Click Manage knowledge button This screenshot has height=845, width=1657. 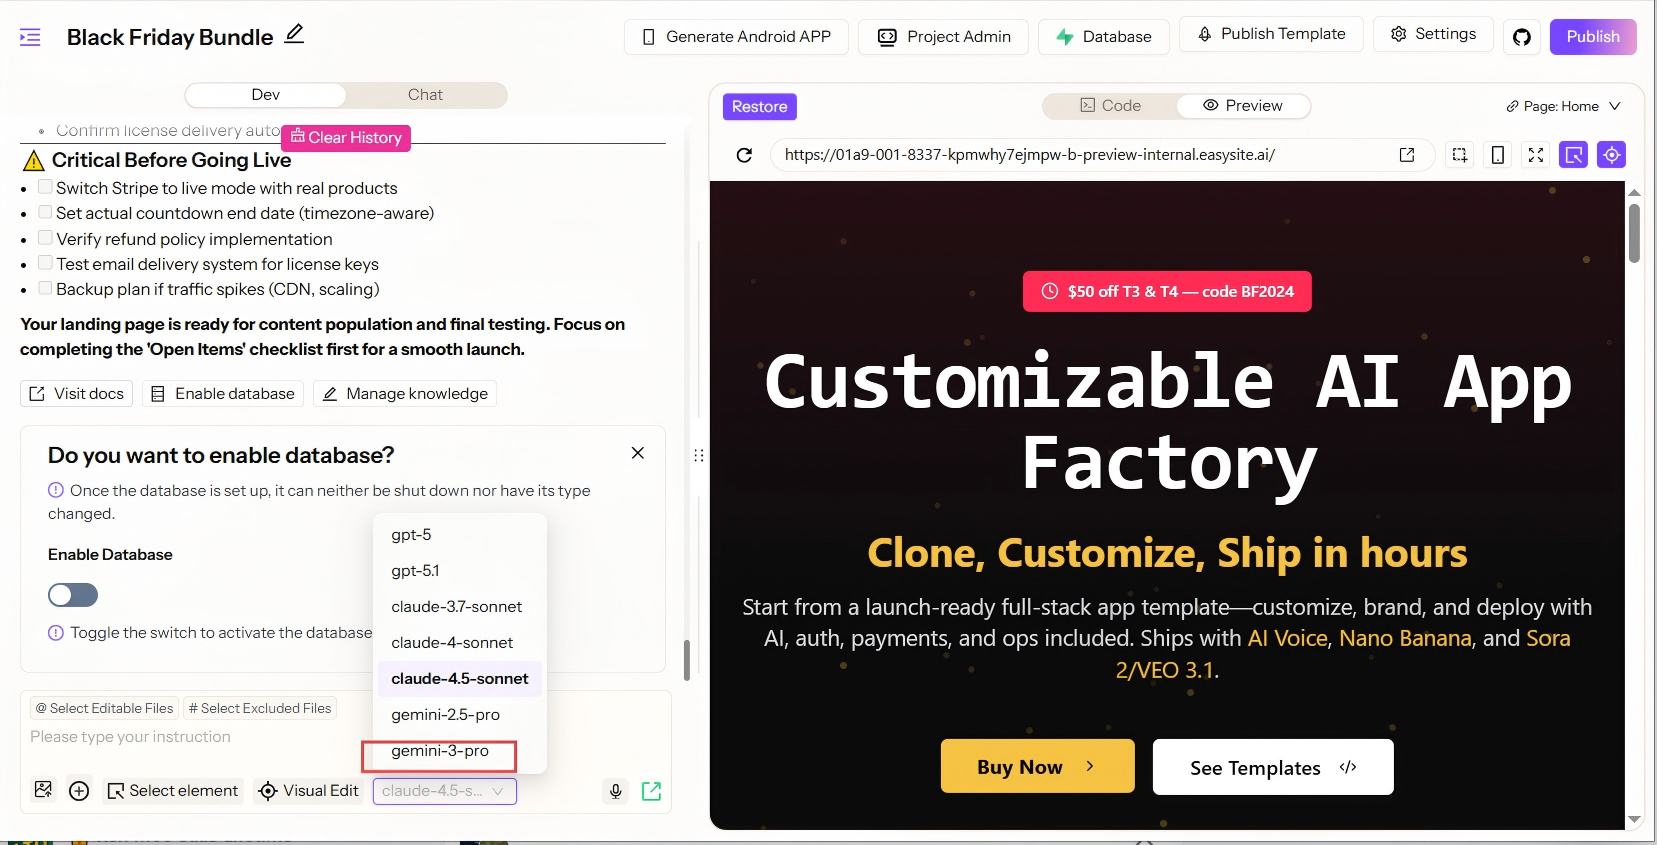tap(405, 394)
